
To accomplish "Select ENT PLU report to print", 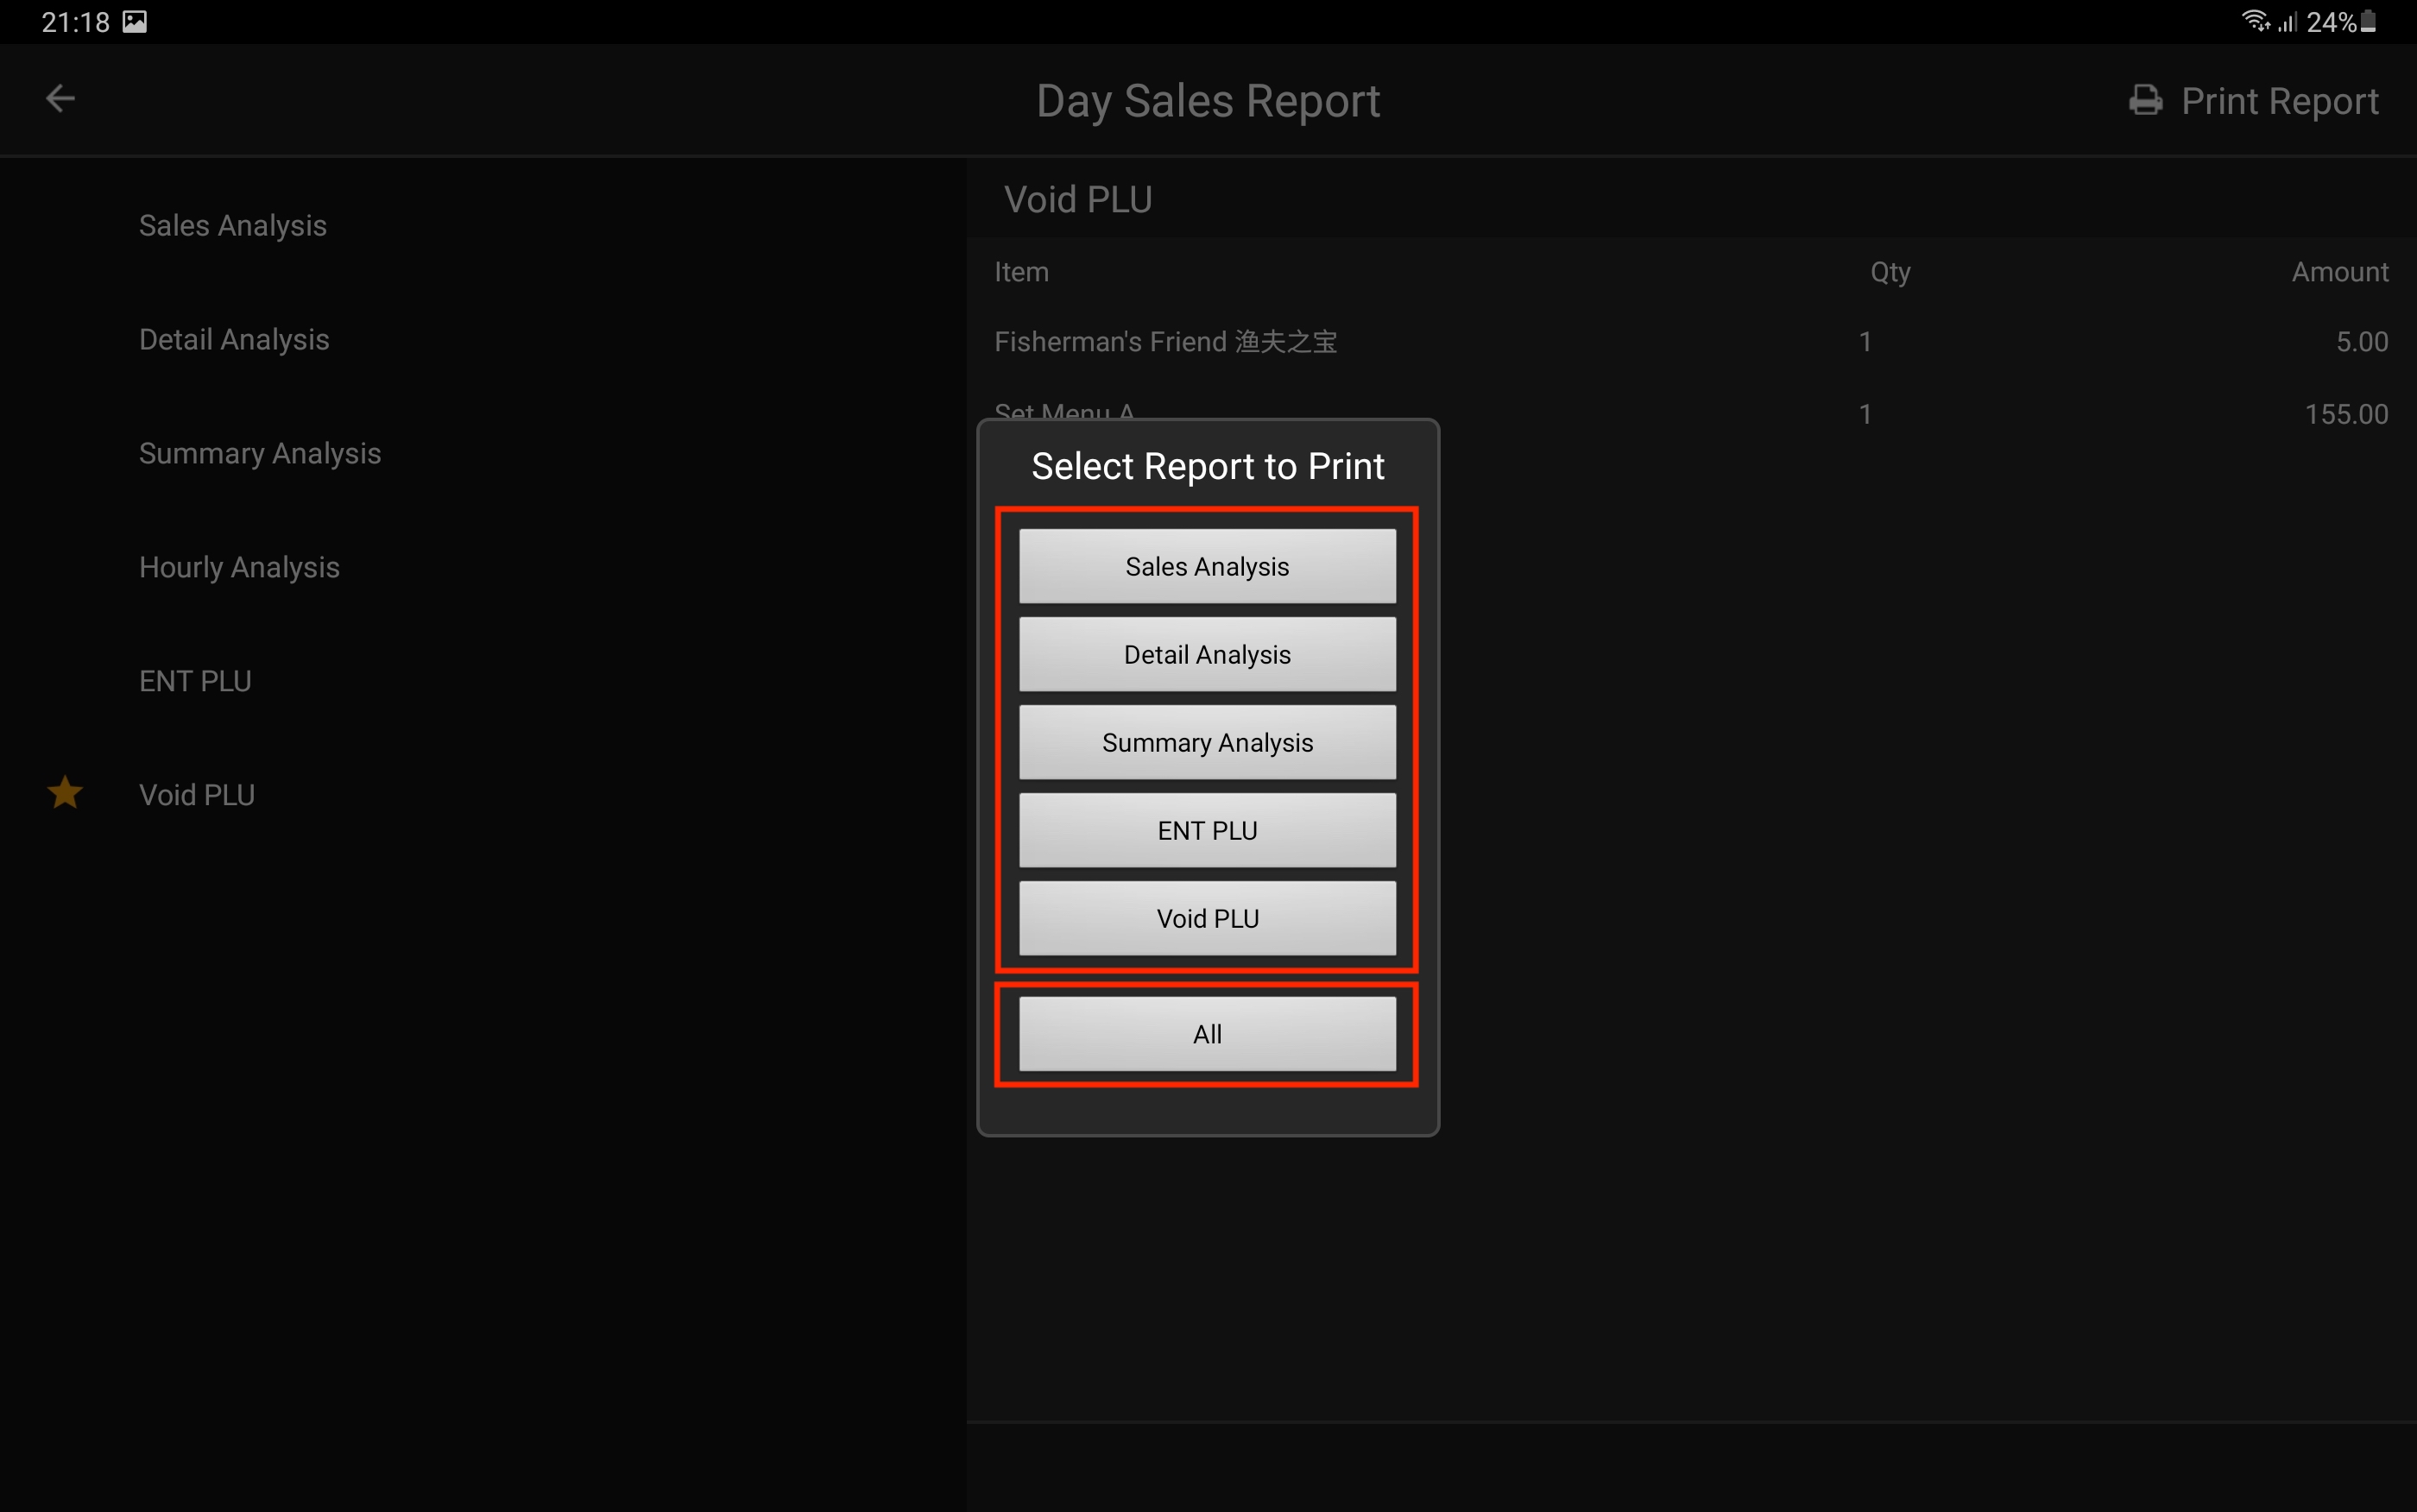I will tap(1207, 830).
